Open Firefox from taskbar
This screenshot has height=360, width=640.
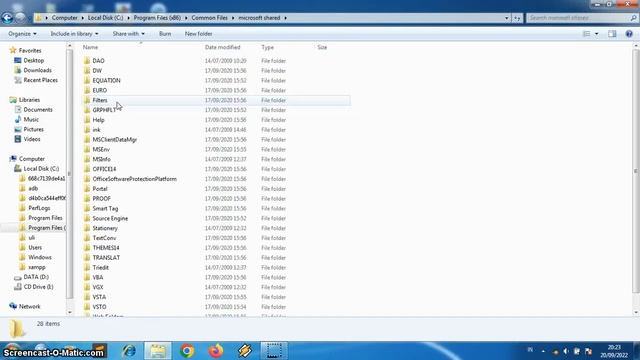(216, 351)
